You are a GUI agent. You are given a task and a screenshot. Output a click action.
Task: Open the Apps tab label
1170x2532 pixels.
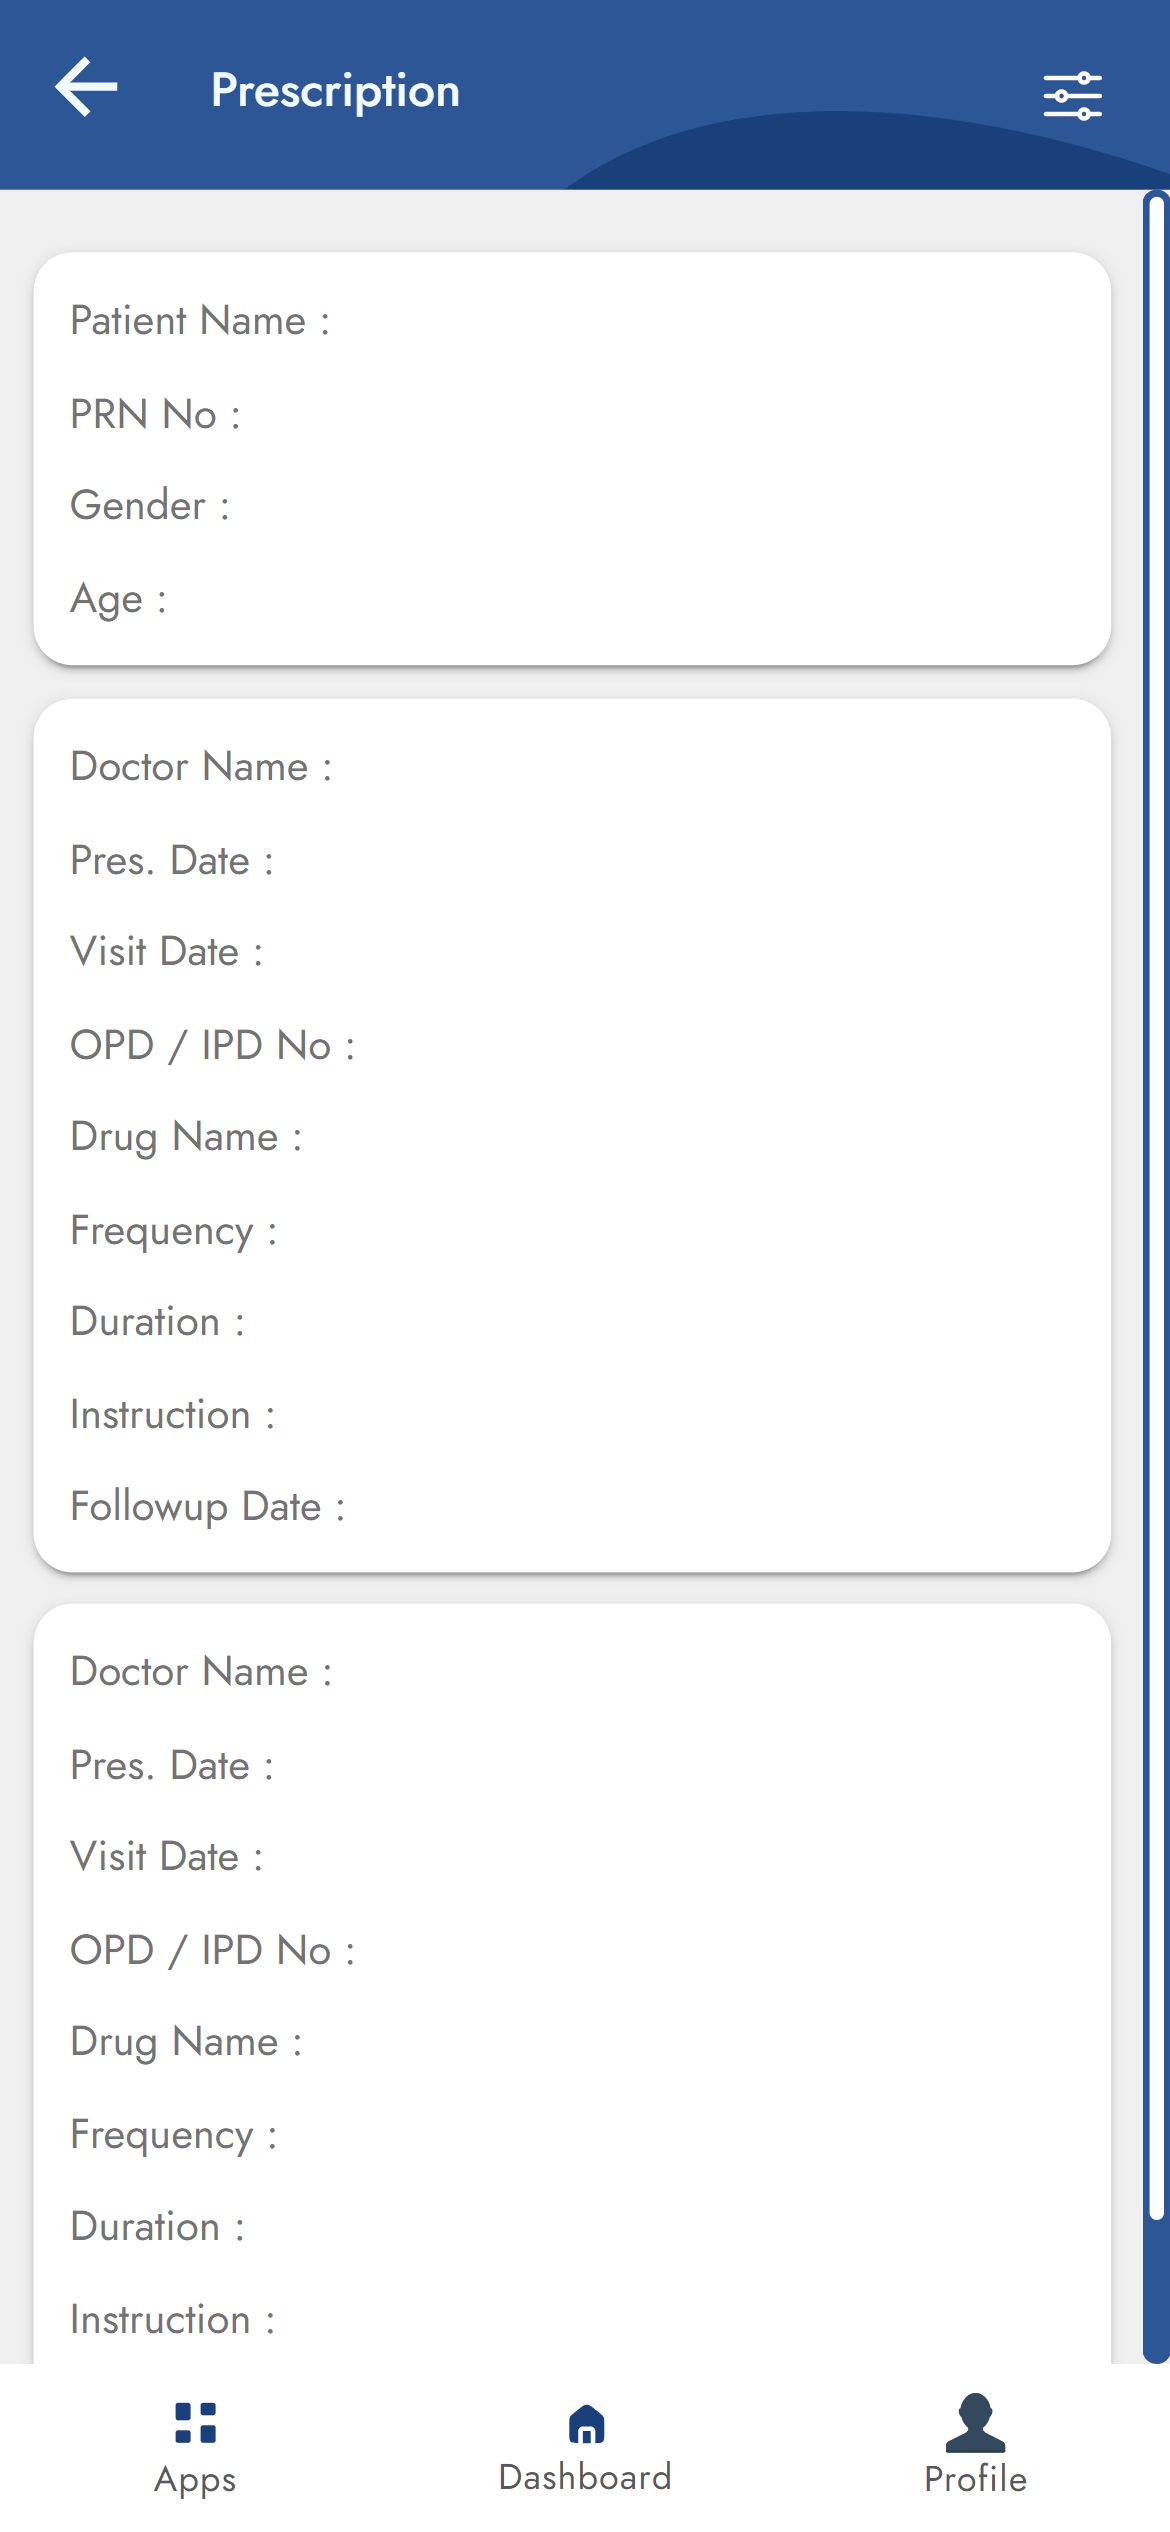tap(195, 2480)
